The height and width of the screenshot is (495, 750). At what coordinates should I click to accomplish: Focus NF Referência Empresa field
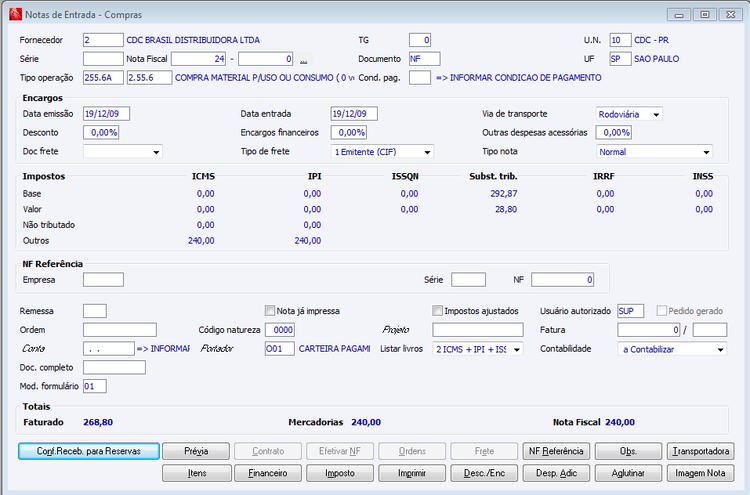pyautogui.click(x=103, y=280)
